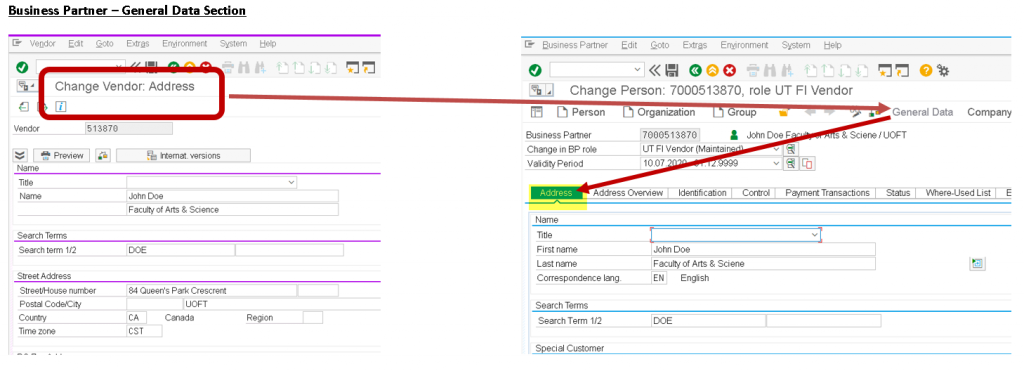1024x371 pixels.
Task: Click the lock icon next to Preview button
Action: [x=103, y=155]
